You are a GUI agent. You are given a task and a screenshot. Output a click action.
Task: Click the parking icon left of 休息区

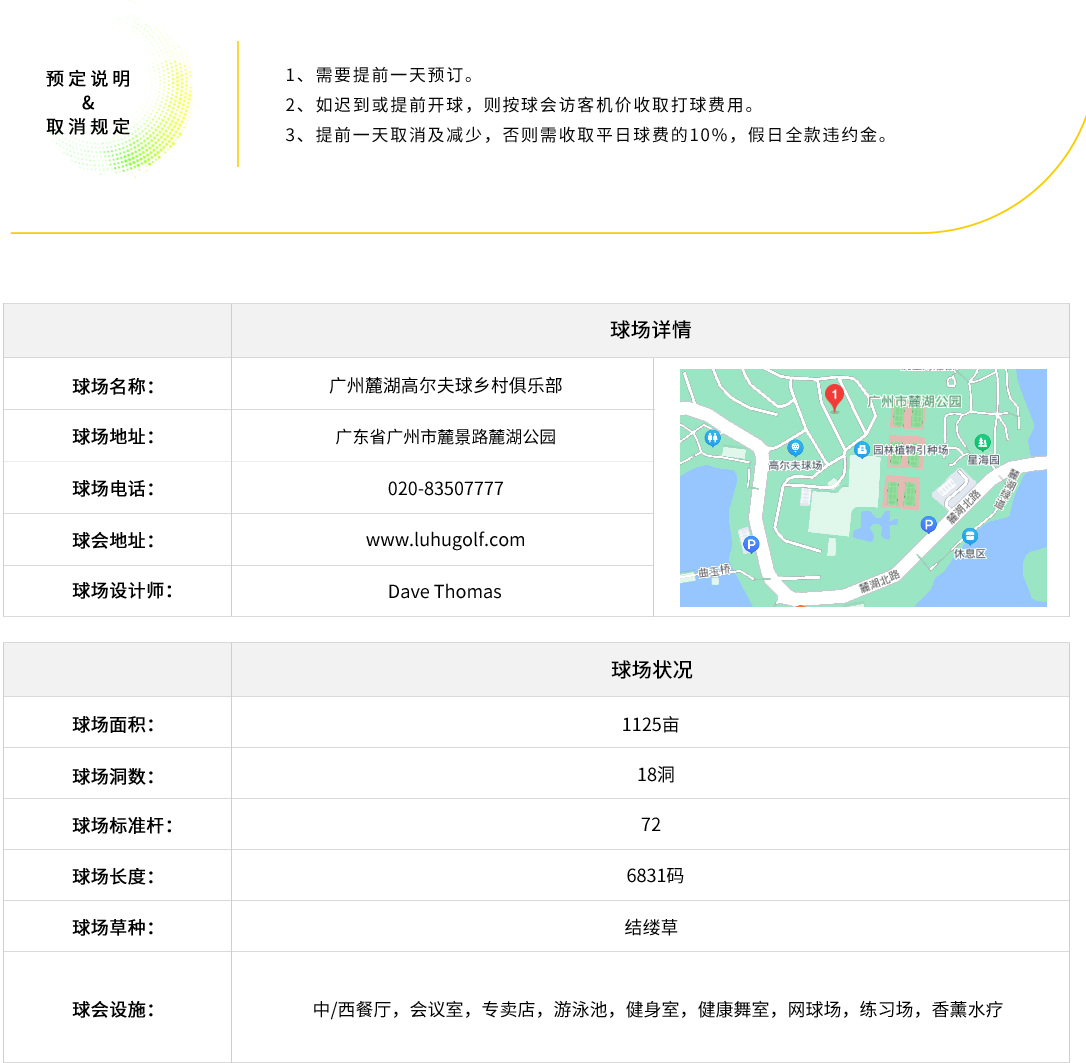(928, 524)
